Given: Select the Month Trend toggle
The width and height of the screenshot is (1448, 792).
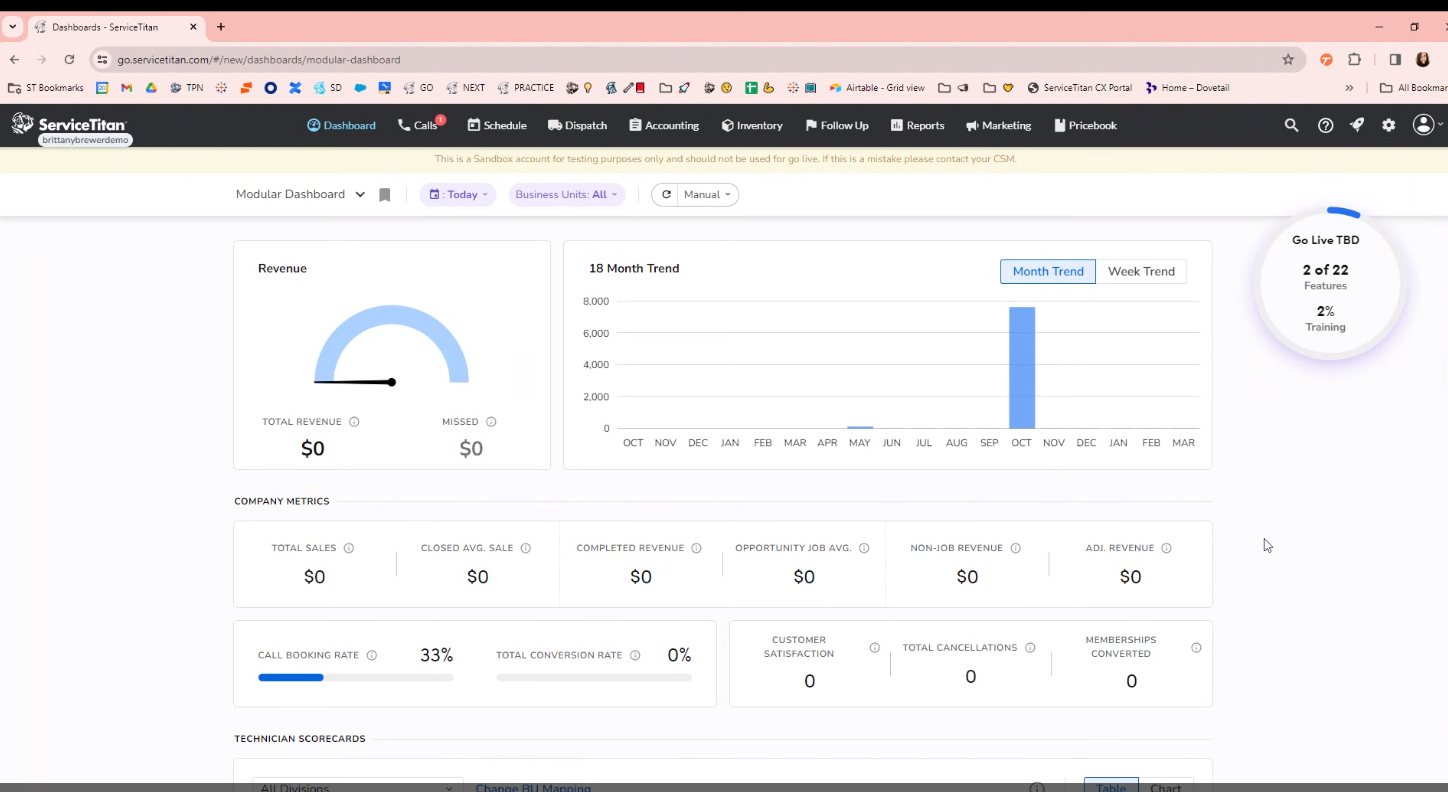Looking at the screenshot, I should (x=1048, y=271).
